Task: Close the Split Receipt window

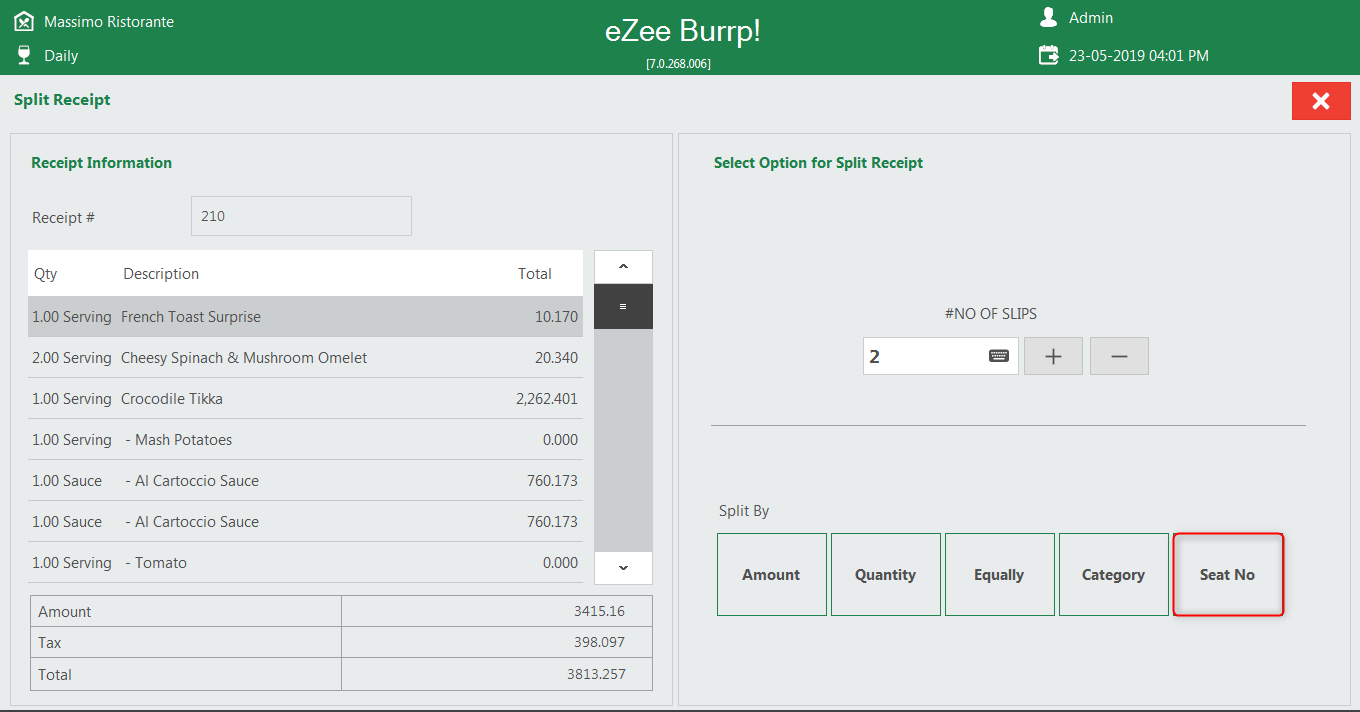Action: click(1321, 101)
